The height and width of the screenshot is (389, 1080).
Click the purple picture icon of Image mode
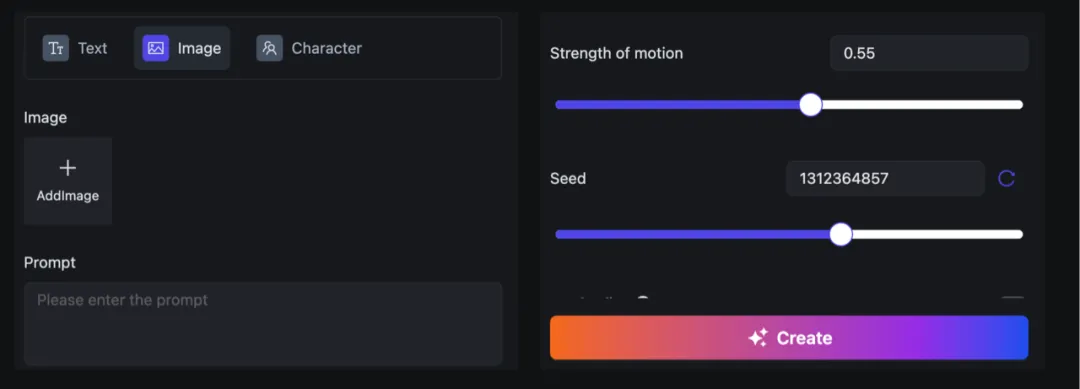[156, 48]
